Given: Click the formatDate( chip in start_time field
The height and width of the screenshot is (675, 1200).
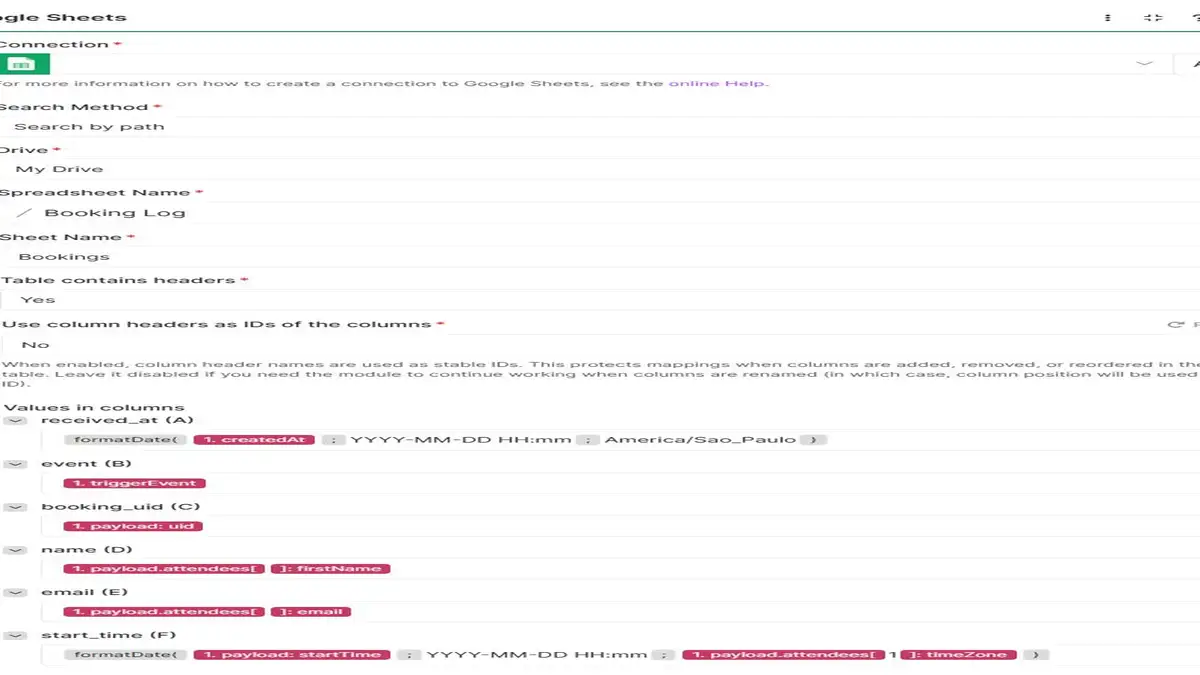Looking at the screenshot, I should (125, 655).
